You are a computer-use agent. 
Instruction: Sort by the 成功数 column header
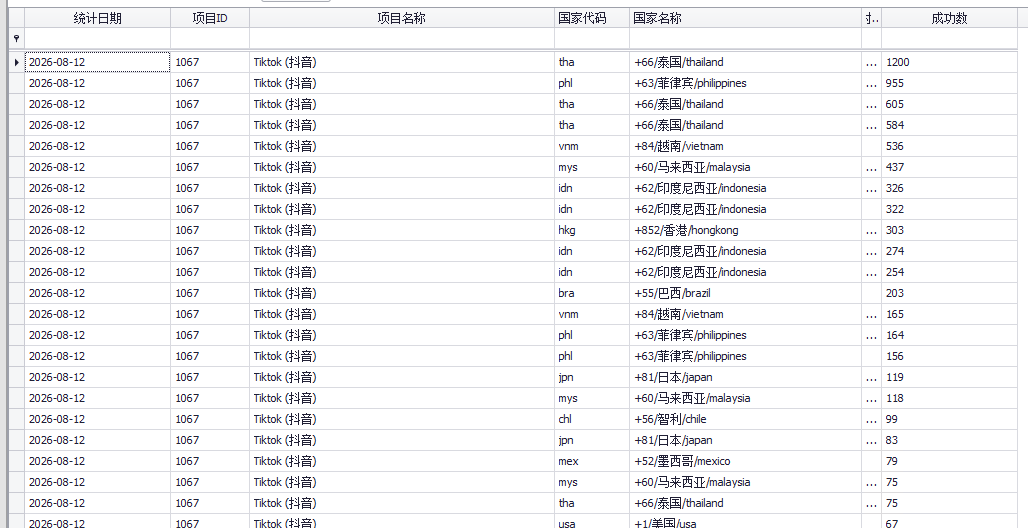pyautogui.click(x=949, y=18)
